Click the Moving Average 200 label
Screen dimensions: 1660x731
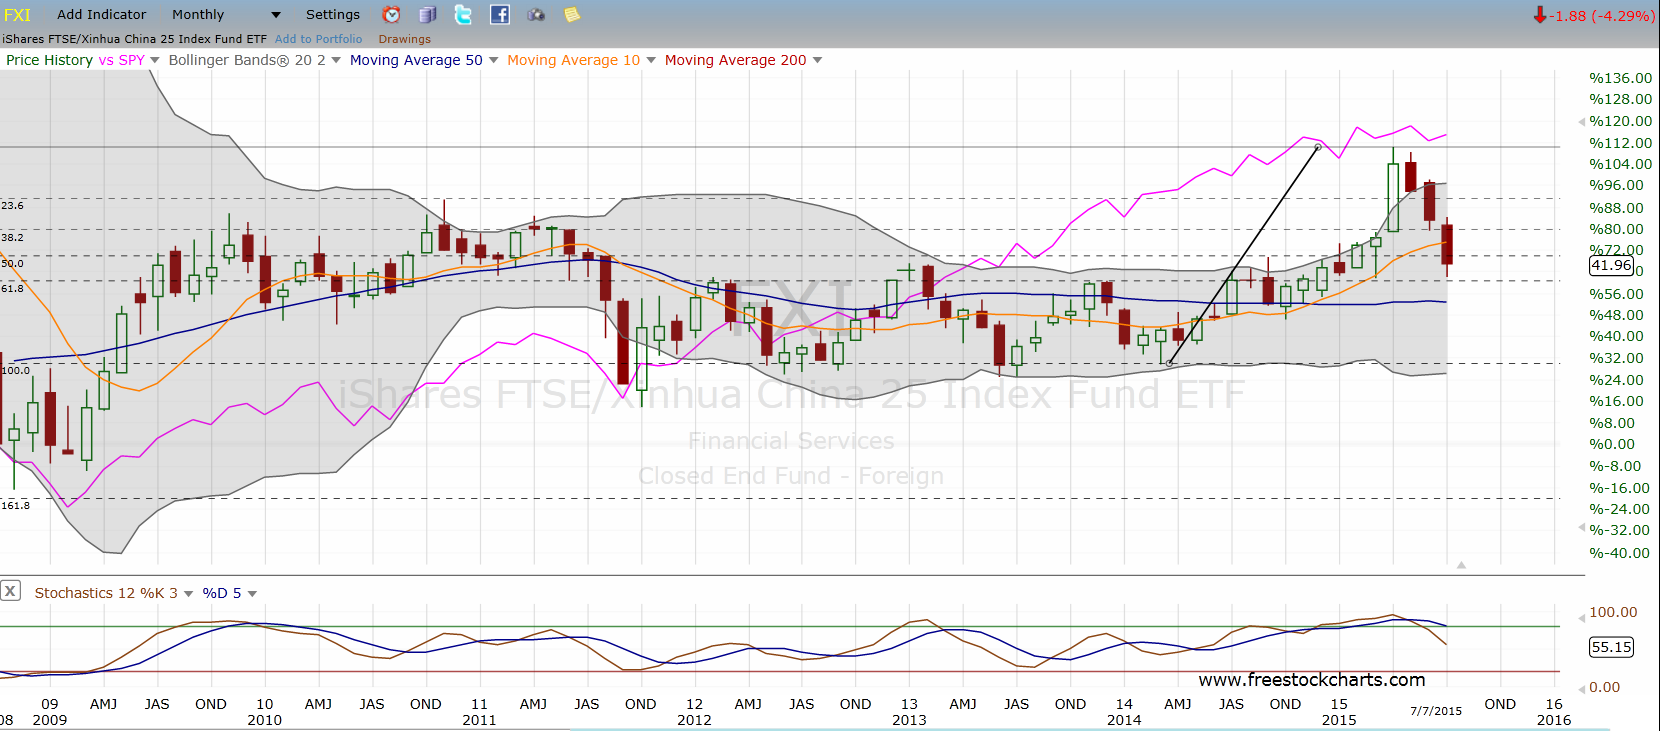735,60
